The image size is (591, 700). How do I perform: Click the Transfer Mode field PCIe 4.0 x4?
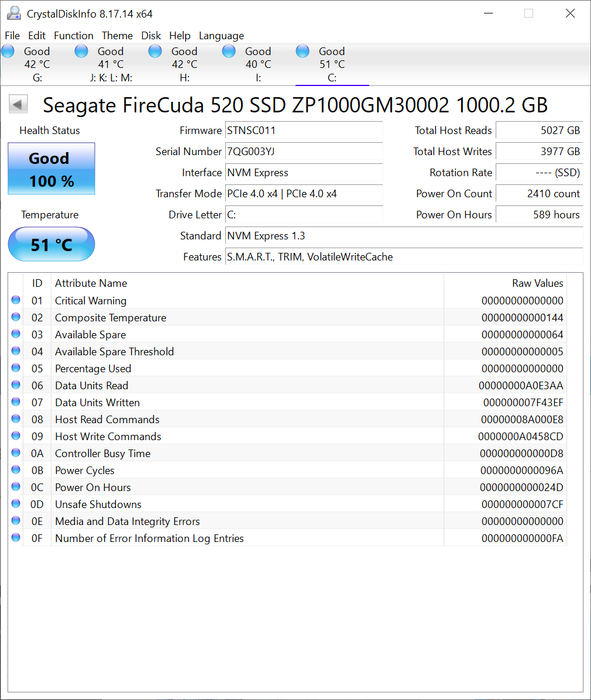[304, 194]
